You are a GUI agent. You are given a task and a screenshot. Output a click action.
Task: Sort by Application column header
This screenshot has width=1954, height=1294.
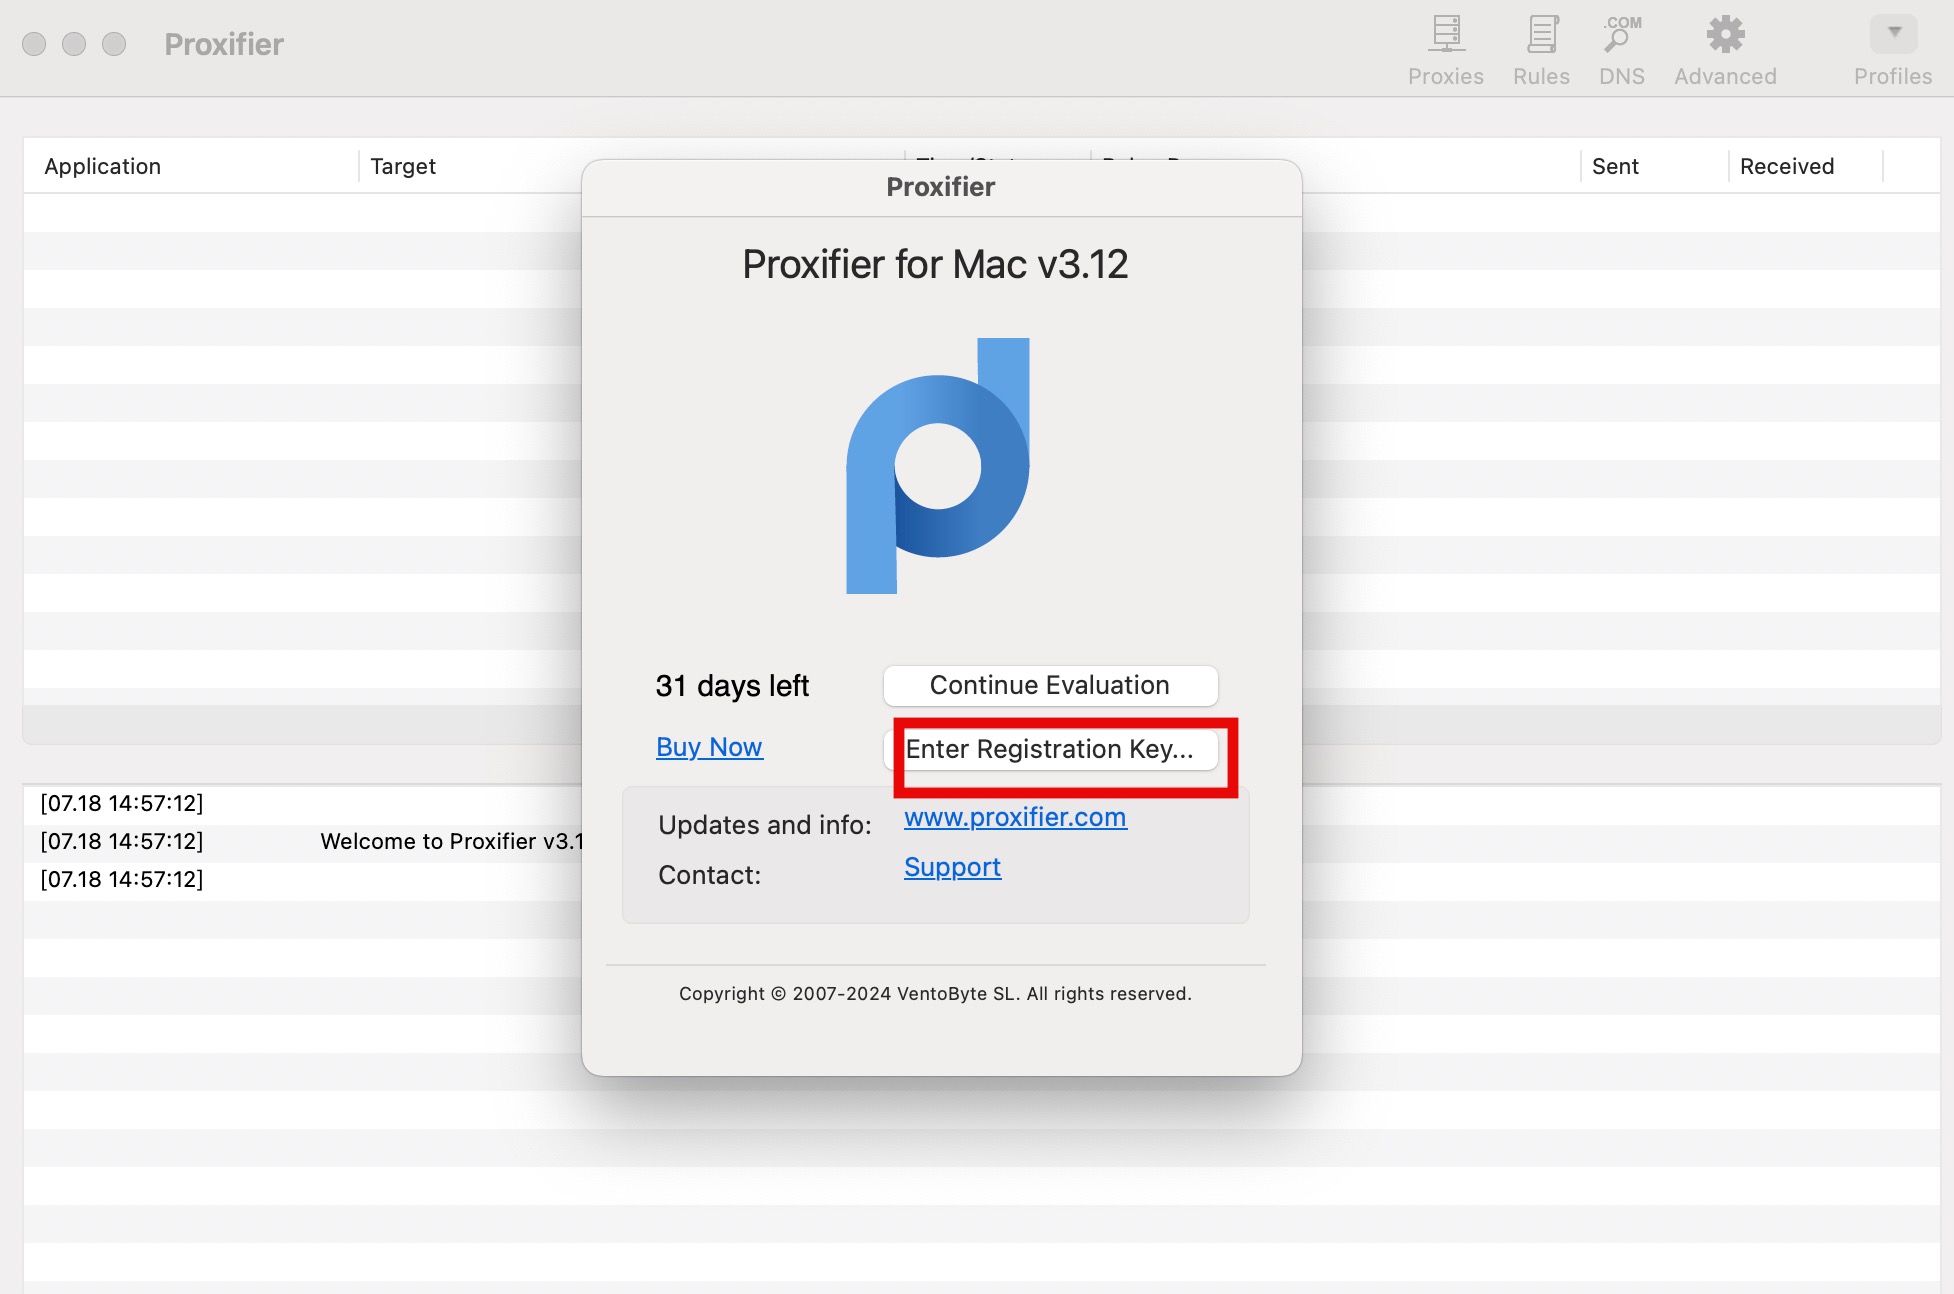[x=103, y=166]
